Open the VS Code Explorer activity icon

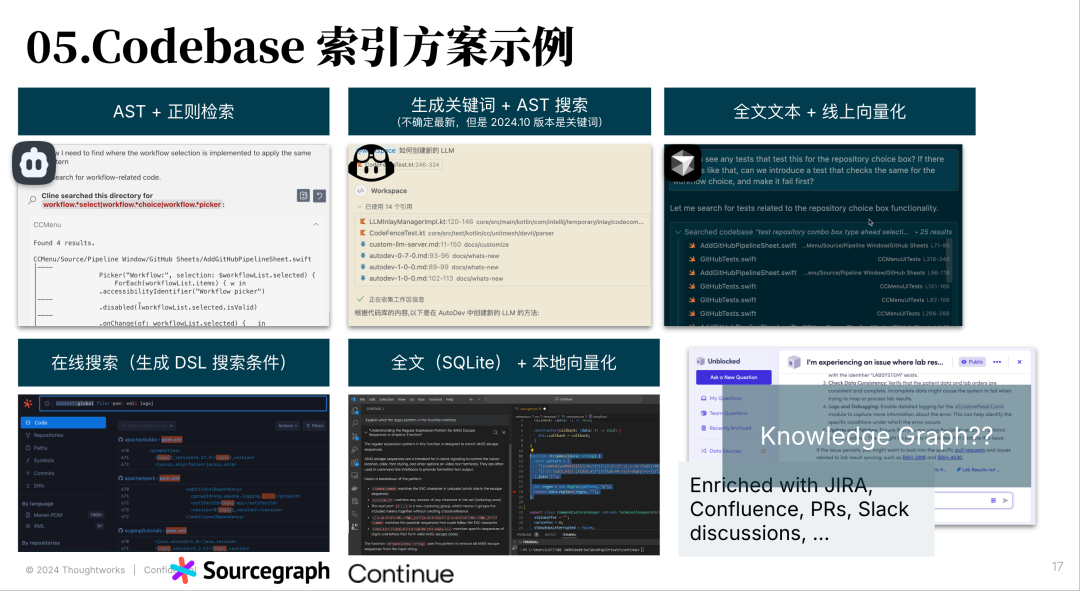(x=355, y=411)
